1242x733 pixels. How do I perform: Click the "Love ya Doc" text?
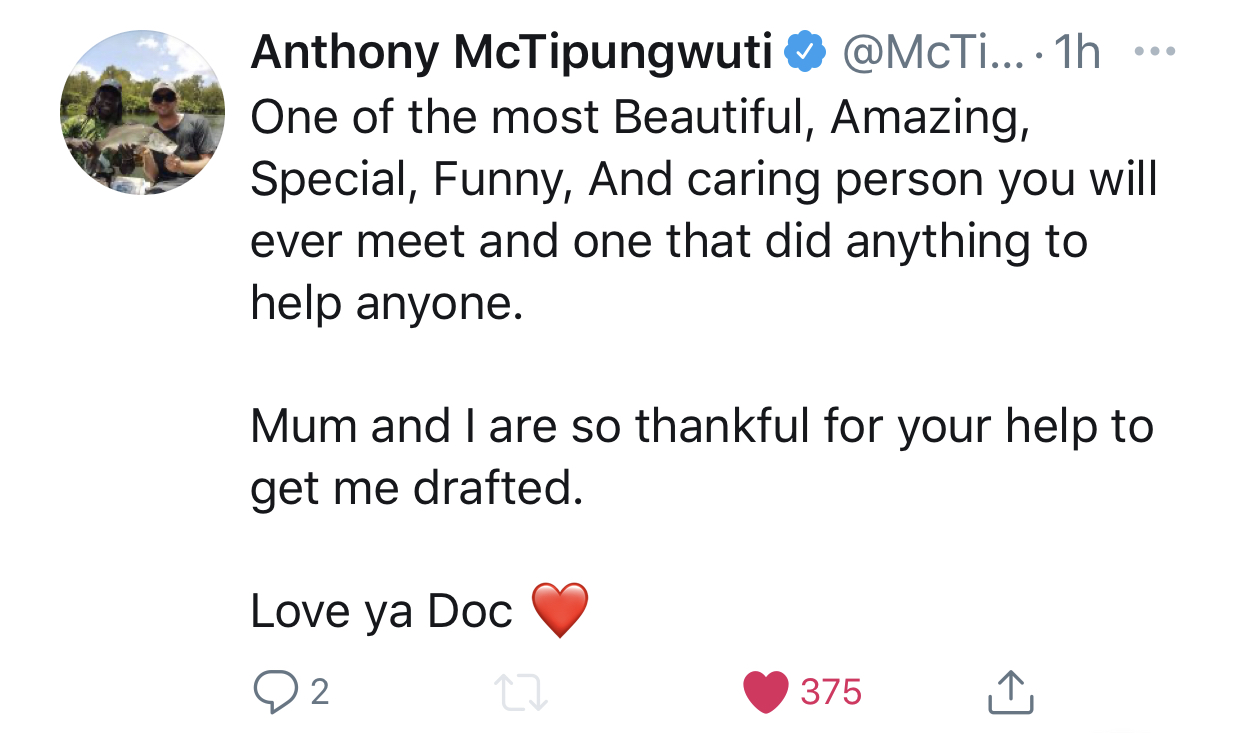[382, 612]
